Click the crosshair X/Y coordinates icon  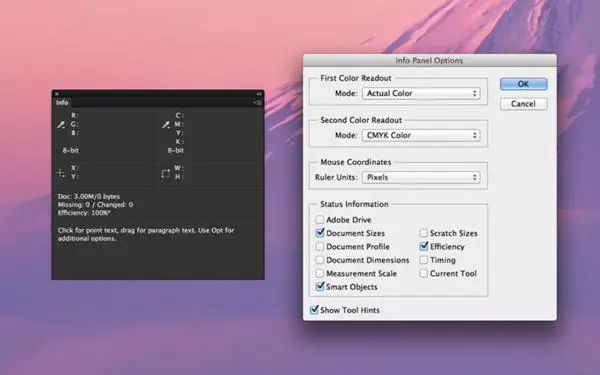click(x=61, y=173)
